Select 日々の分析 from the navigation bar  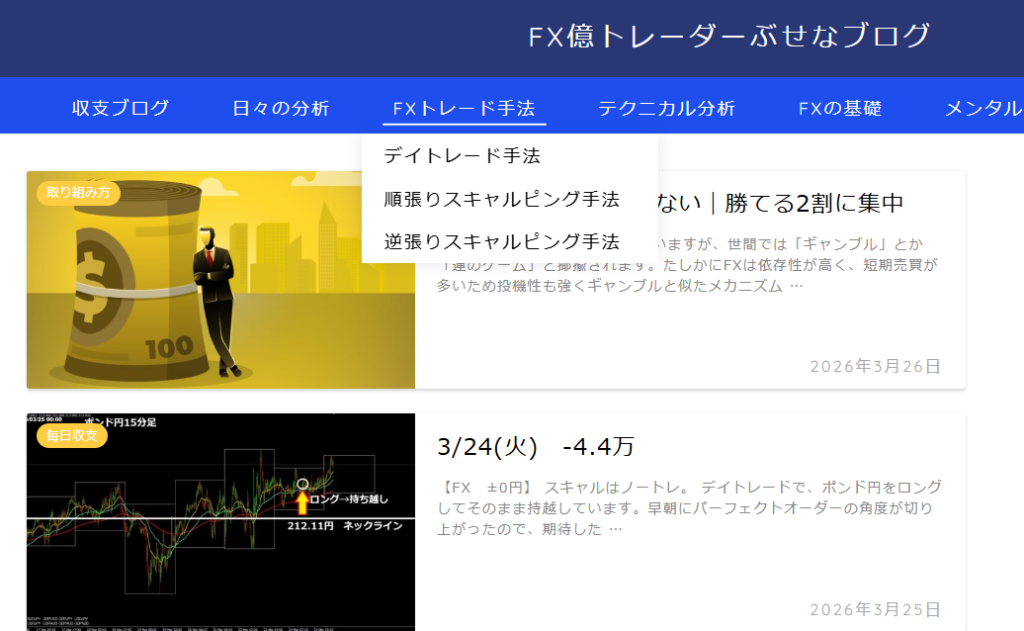[x=278, y=108]
